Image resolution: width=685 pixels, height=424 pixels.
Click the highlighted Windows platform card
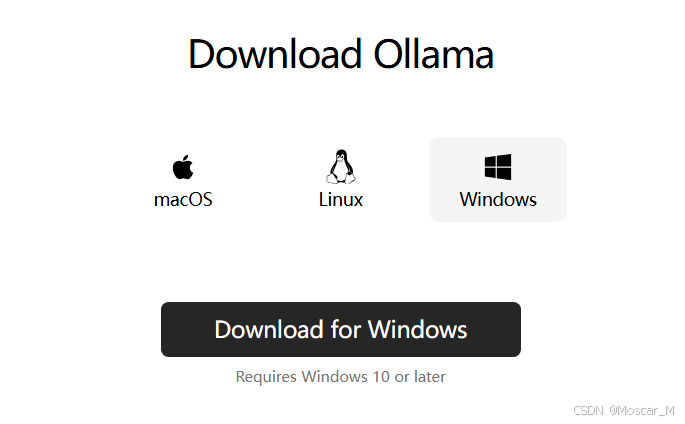(498, 179)
